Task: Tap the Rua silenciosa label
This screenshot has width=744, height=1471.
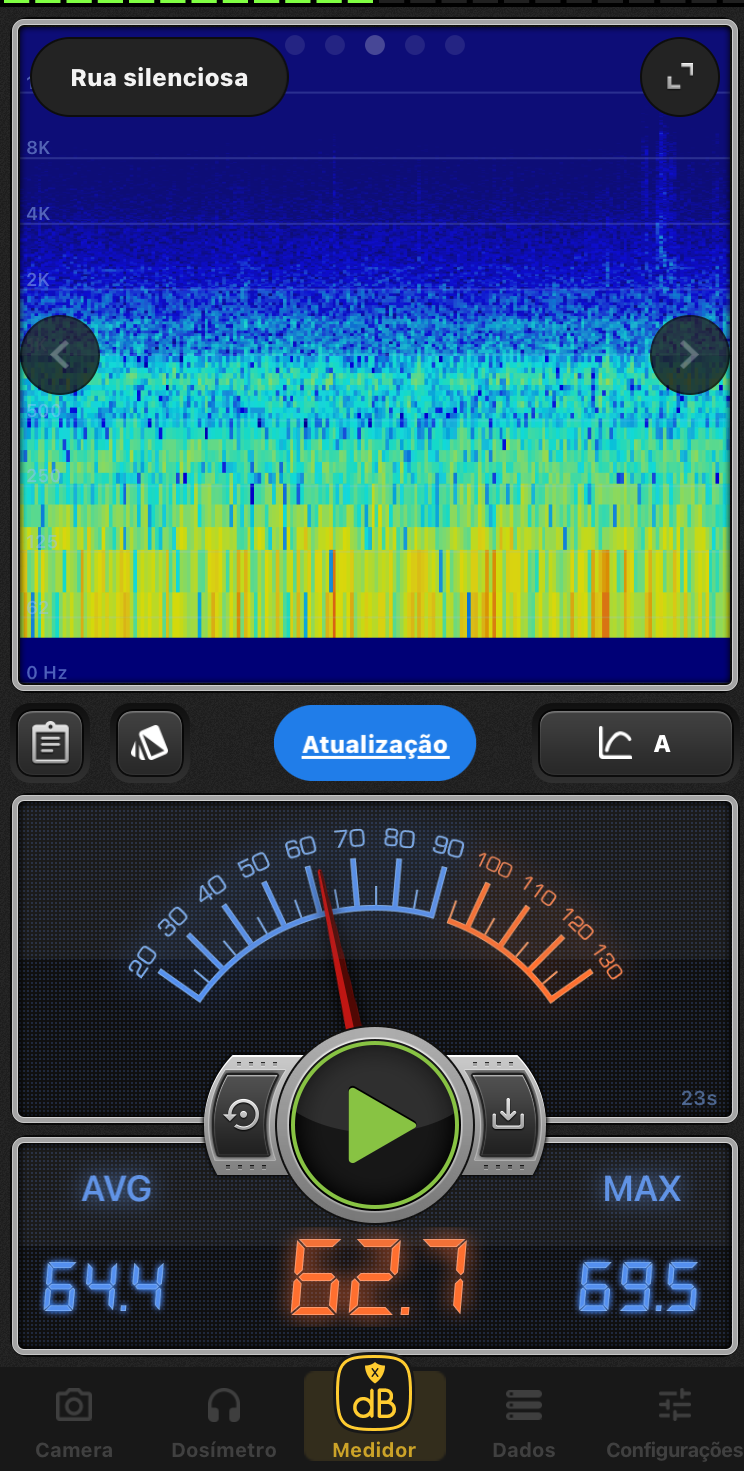Action: tap(159, 78)
